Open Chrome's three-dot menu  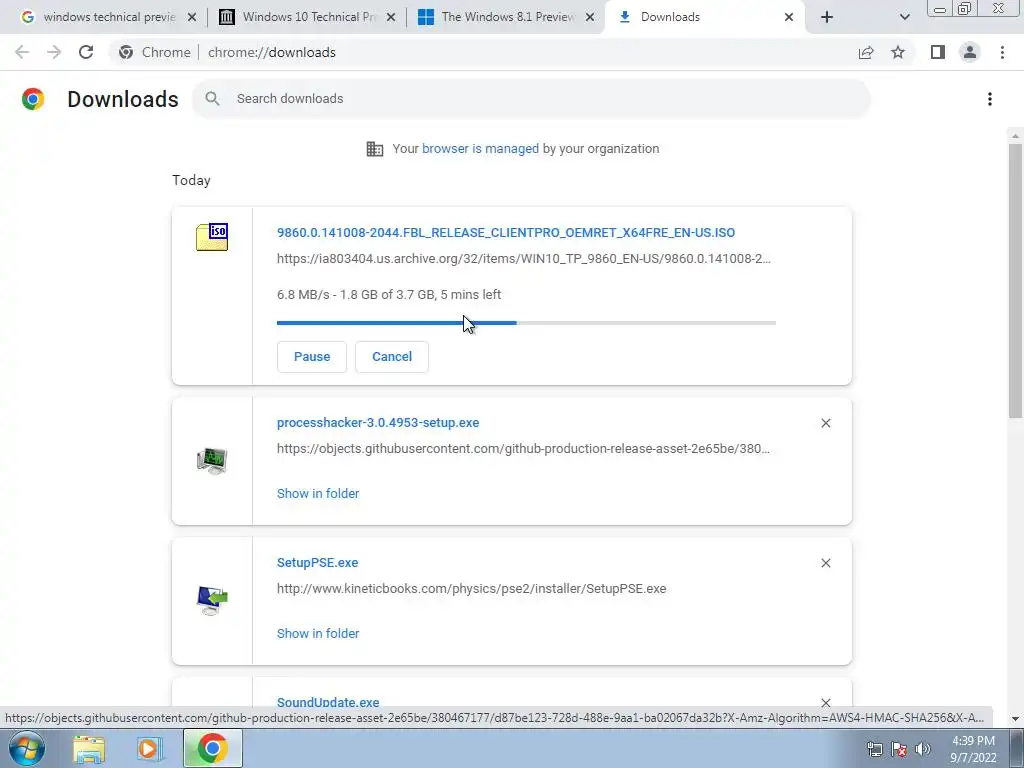click(1002, 52)
